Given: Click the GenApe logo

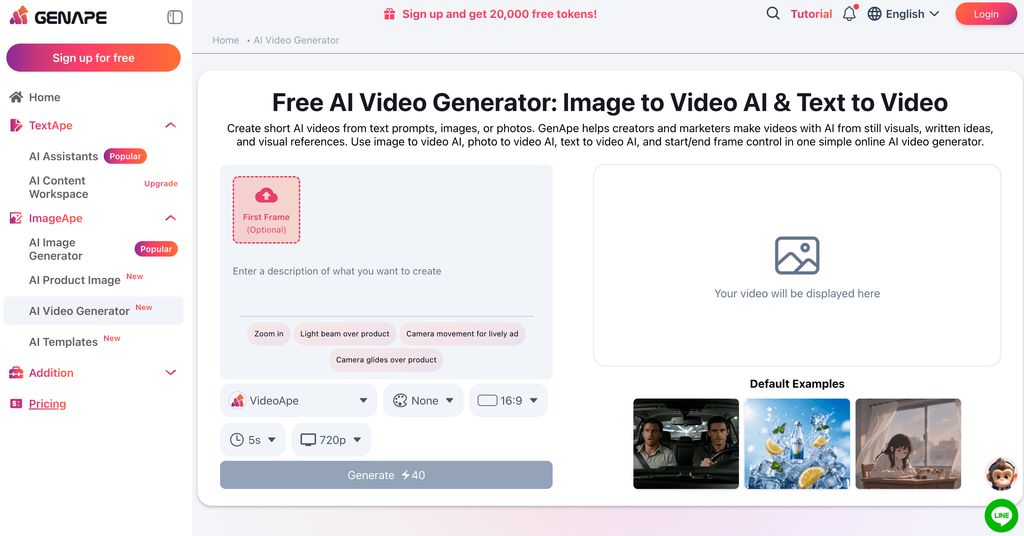Looking at the screenshot, I should point(58,16).
